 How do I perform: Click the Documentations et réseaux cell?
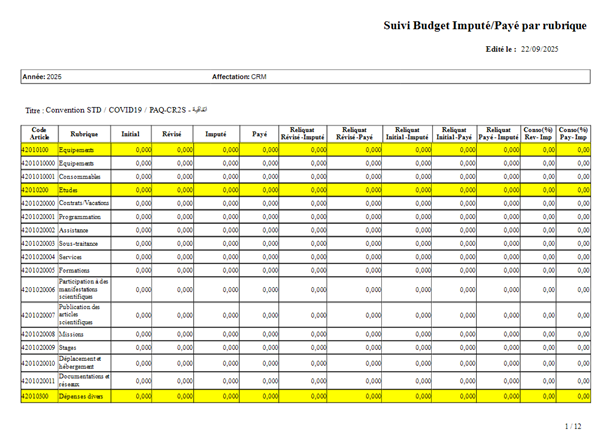(x=84, y=381)
